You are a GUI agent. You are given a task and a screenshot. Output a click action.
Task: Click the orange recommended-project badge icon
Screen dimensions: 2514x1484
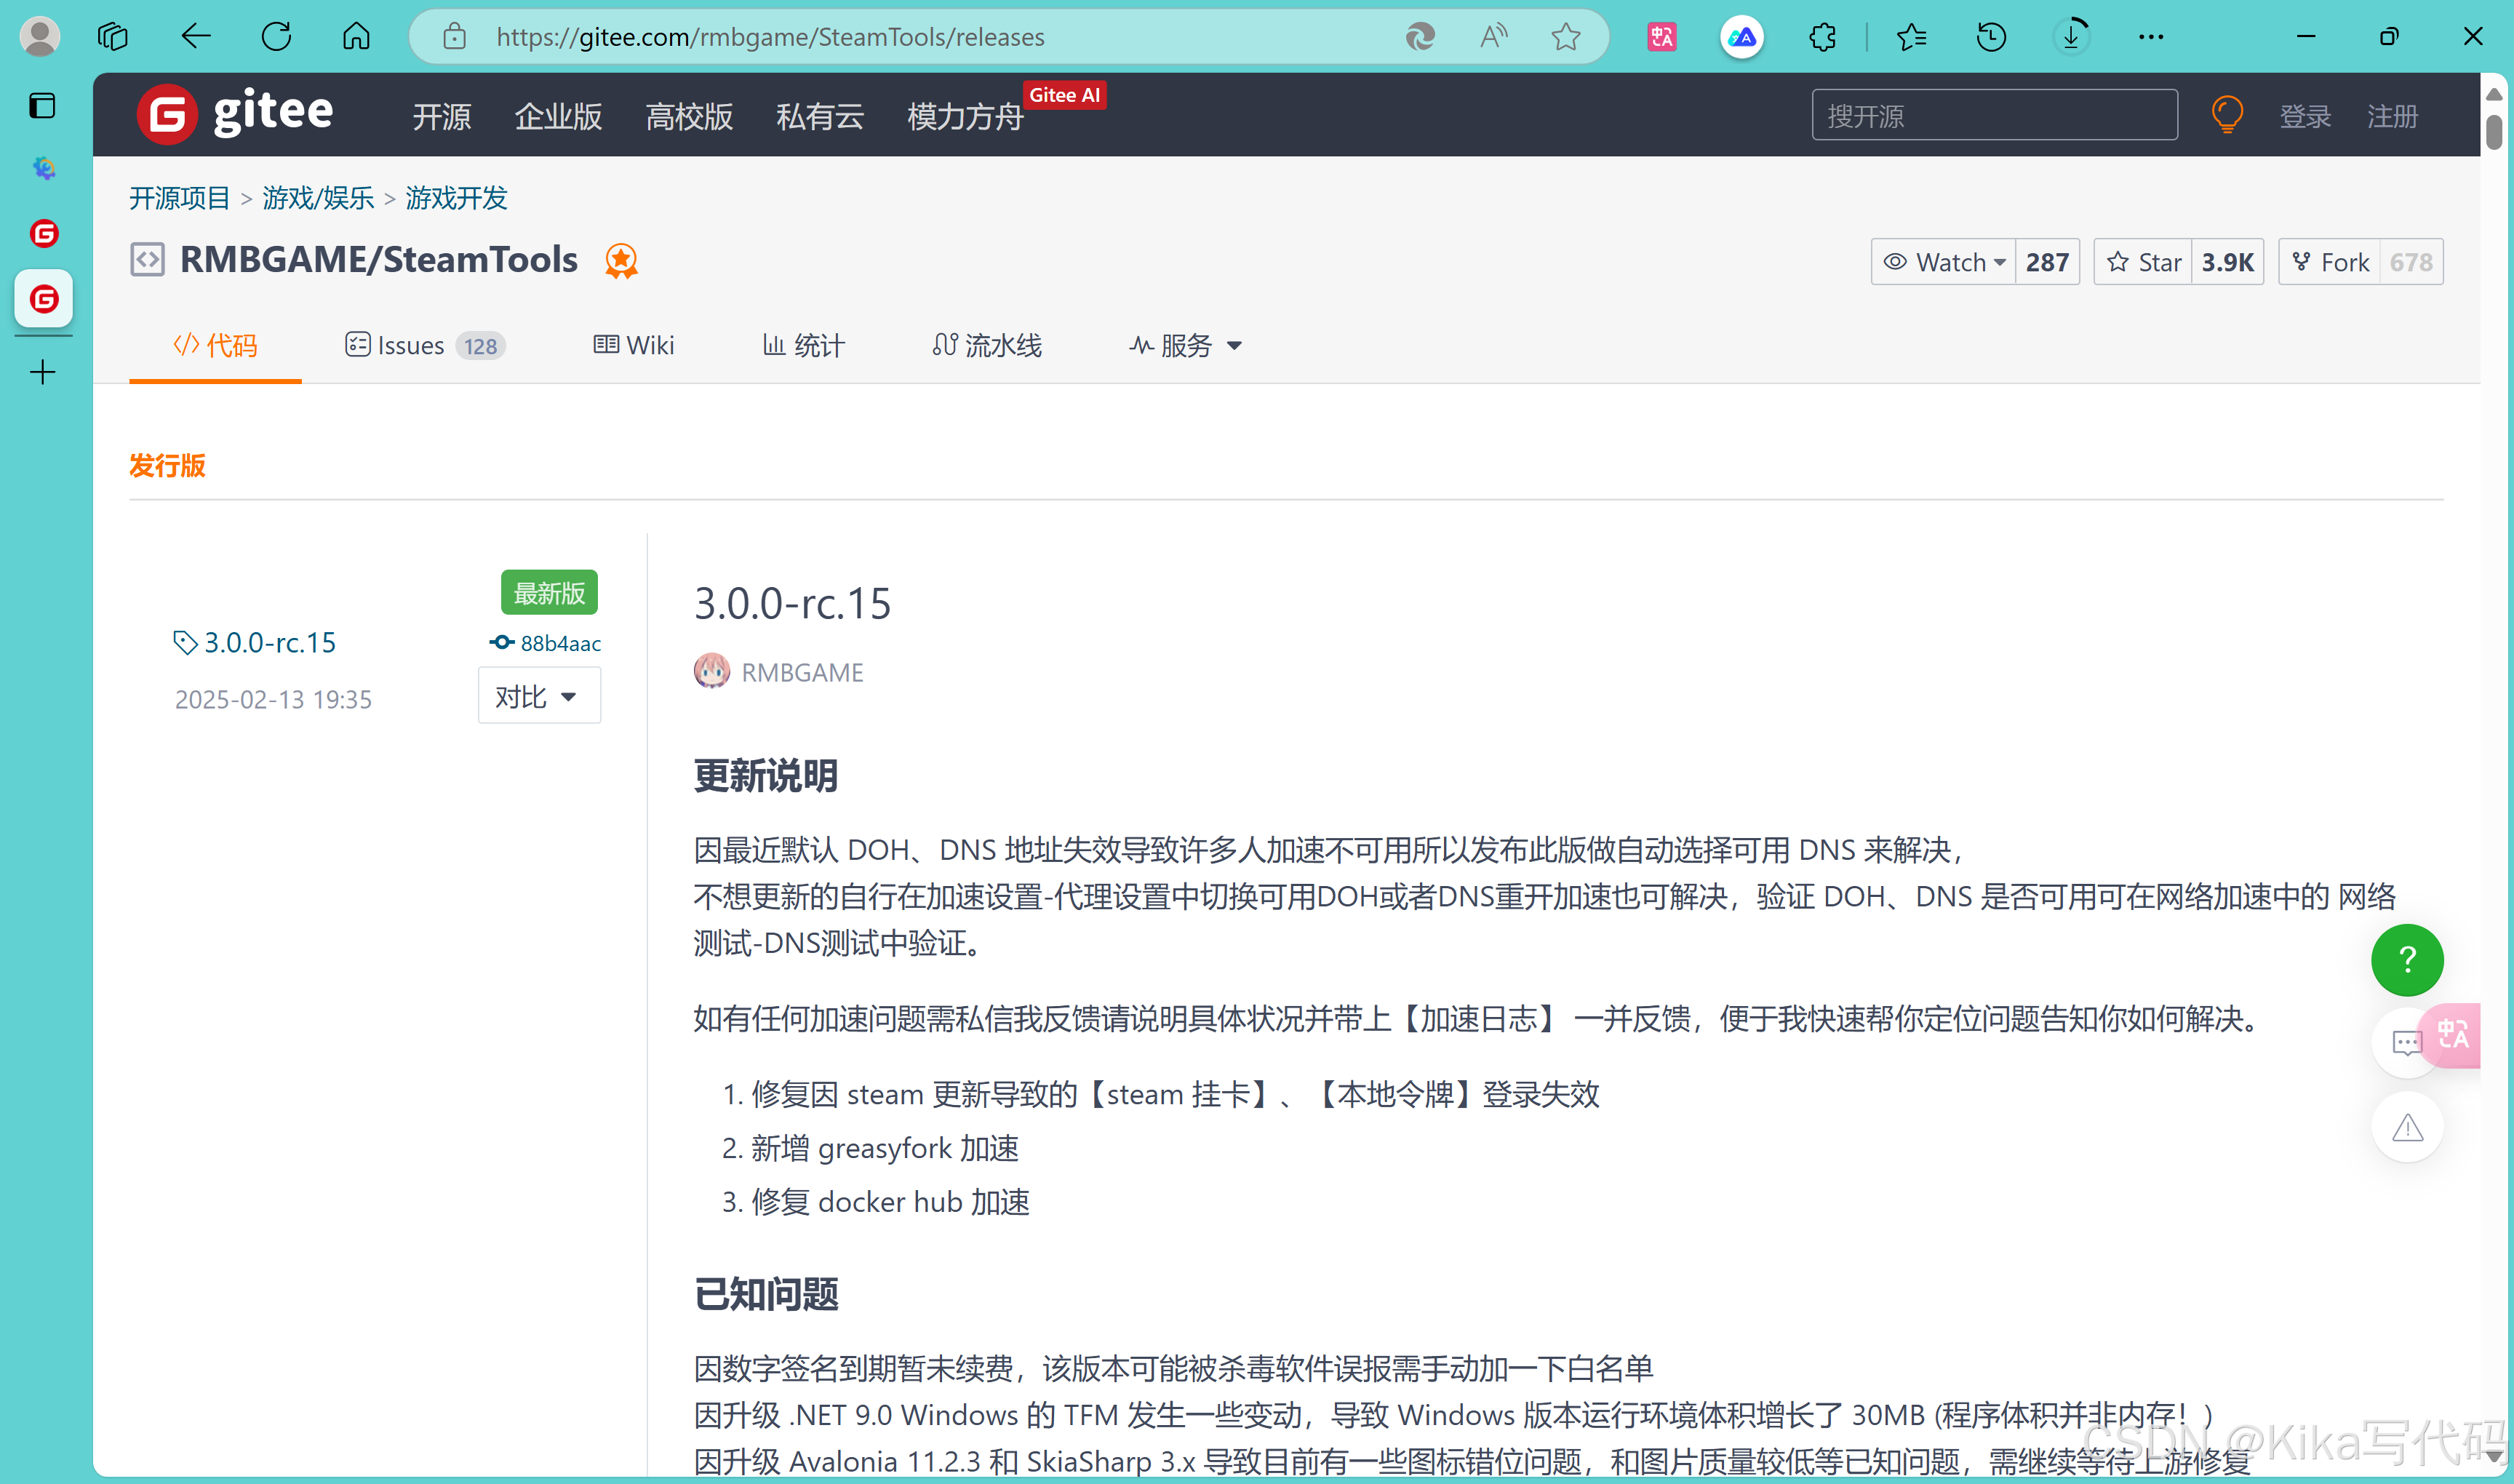[621, 261]
